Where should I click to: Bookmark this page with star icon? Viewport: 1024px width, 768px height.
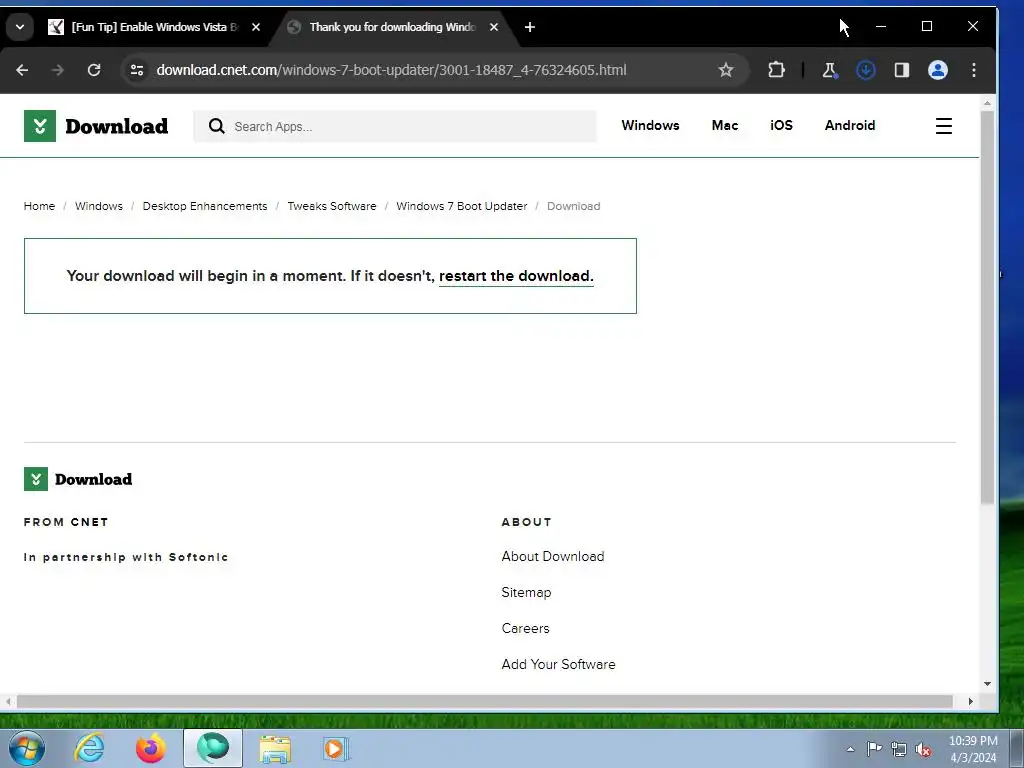pos(726,70)
